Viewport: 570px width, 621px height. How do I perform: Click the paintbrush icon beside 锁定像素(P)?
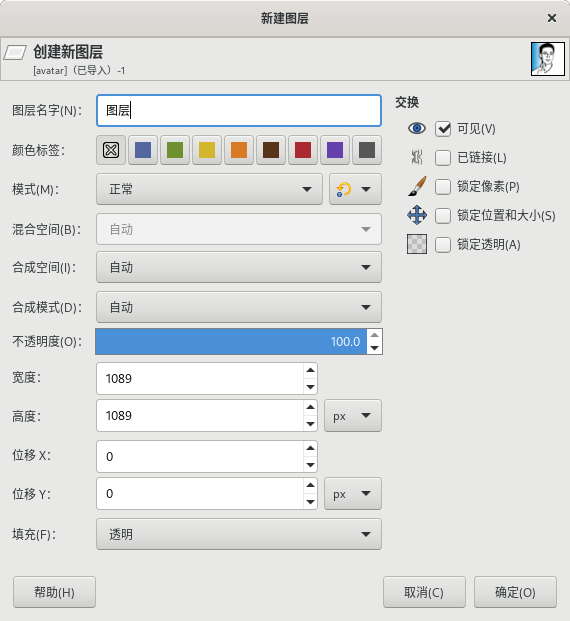417,186
